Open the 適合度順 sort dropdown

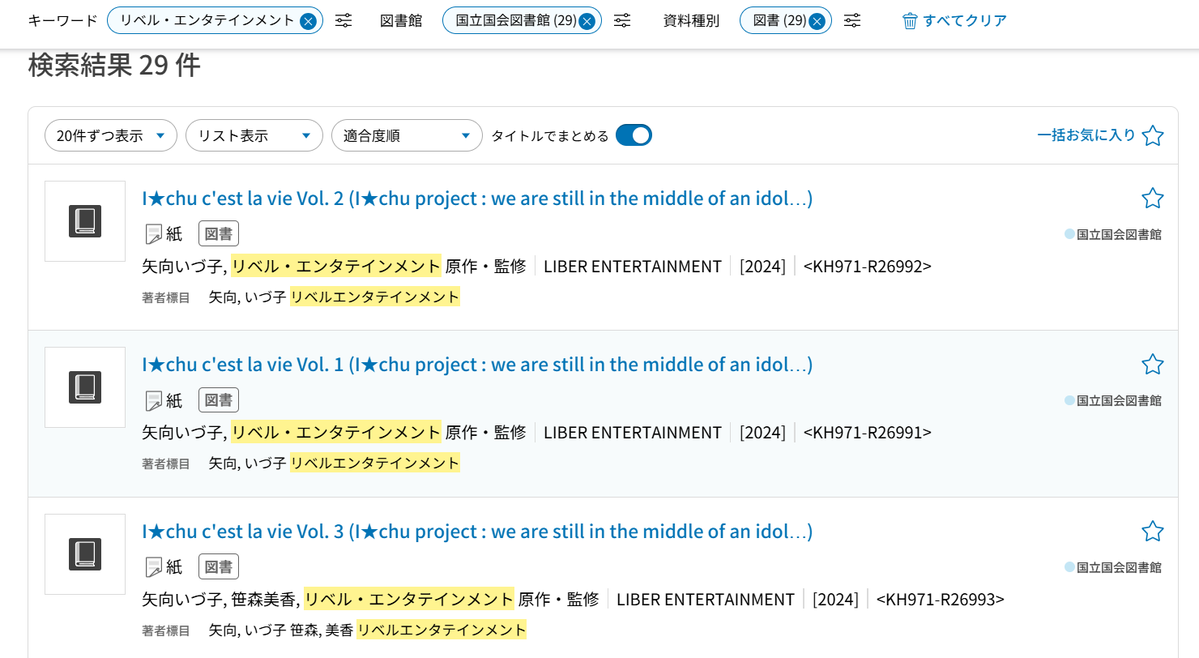[407, 135]
